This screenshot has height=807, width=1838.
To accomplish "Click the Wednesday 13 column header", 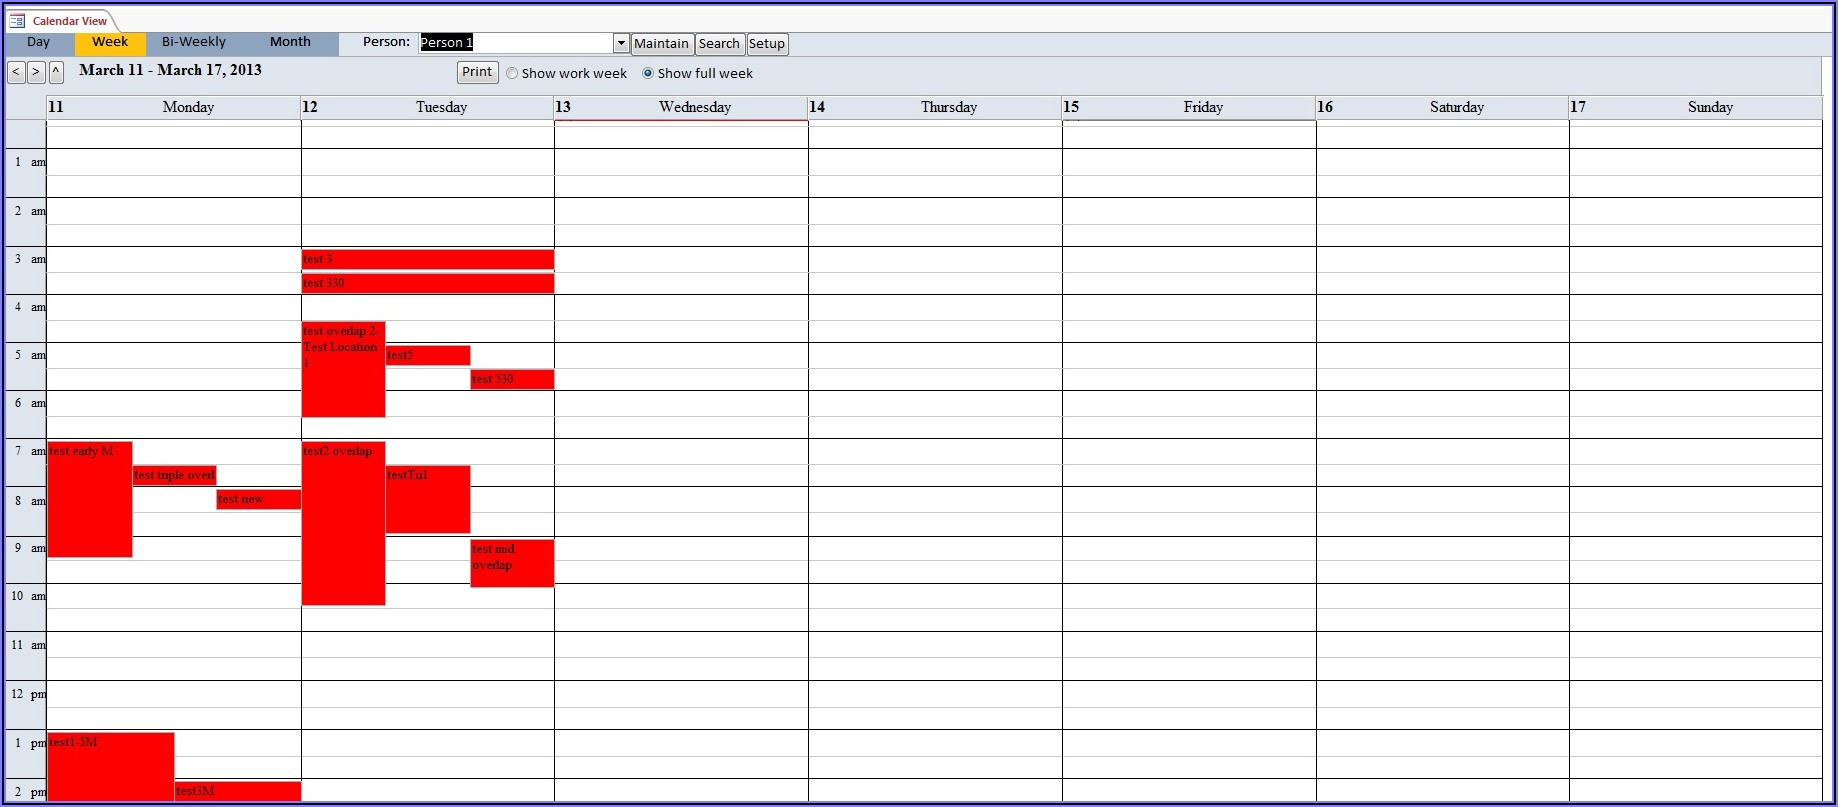I will pyautogui.click(x=681, y=108).
